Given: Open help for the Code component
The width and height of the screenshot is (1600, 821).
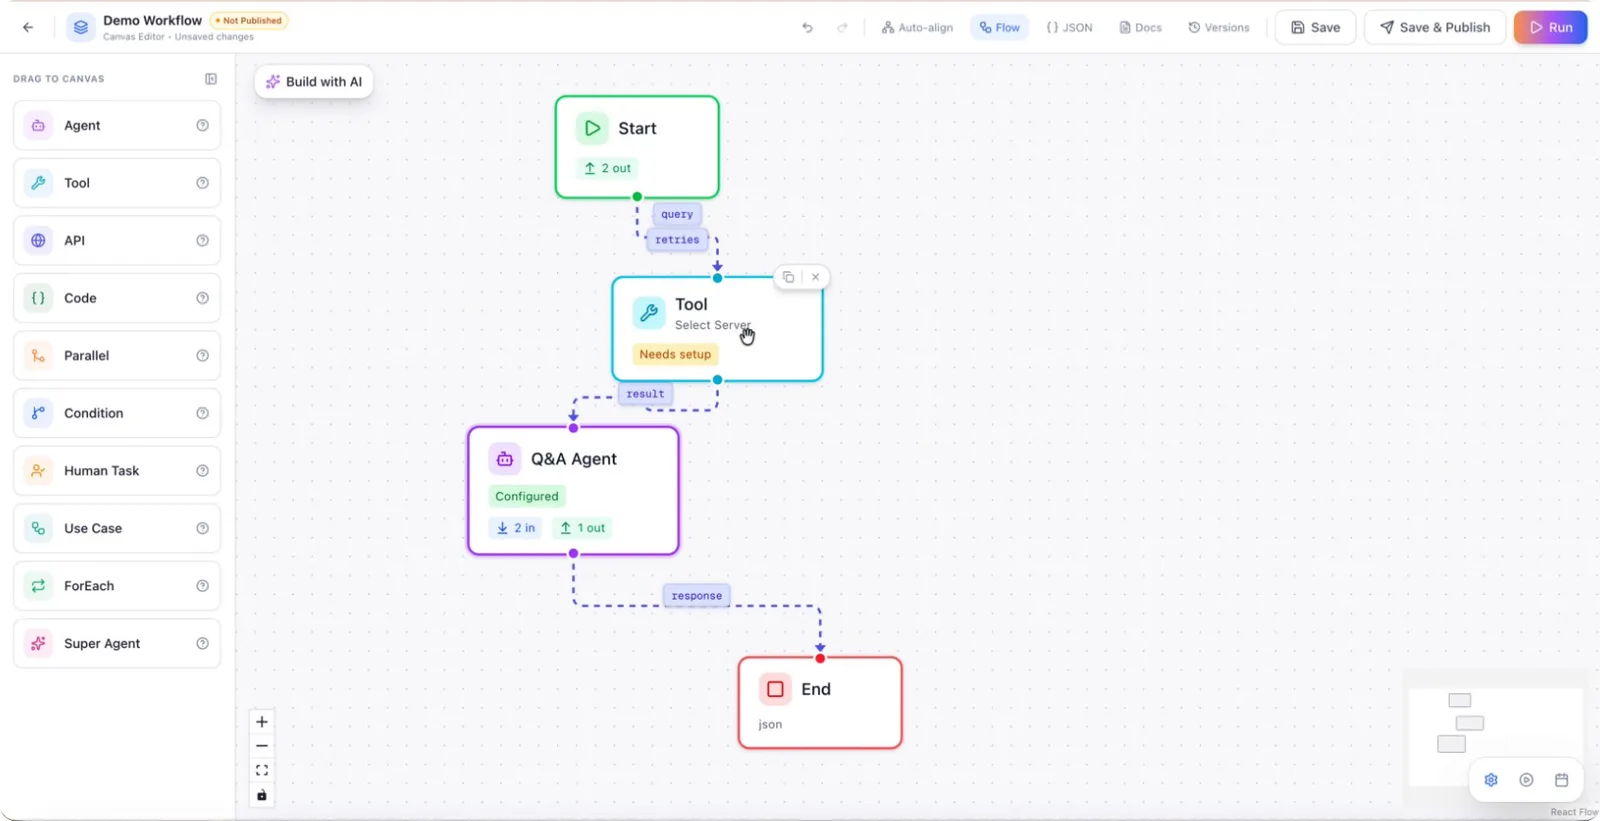Looking at the screenshot, I should pos(203,298).
